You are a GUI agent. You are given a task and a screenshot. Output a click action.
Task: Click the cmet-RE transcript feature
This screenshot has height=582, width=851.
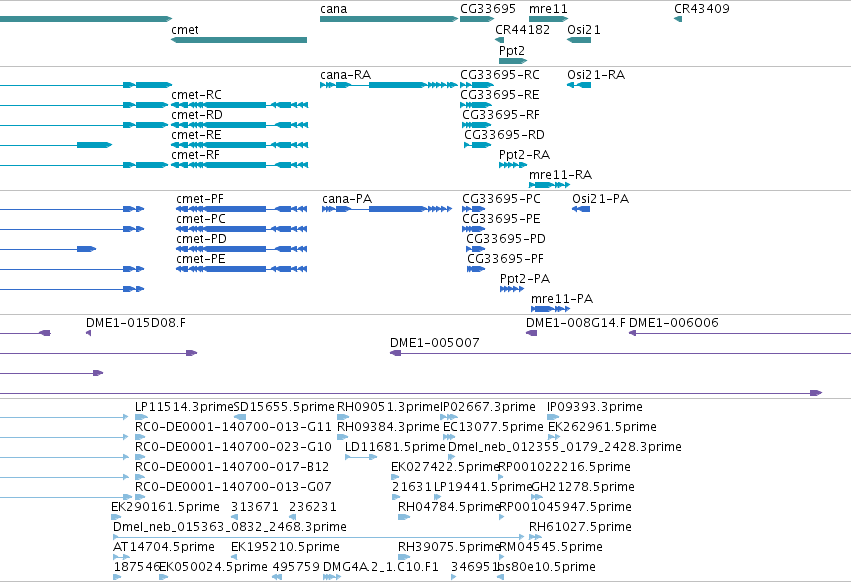(239, 145)
